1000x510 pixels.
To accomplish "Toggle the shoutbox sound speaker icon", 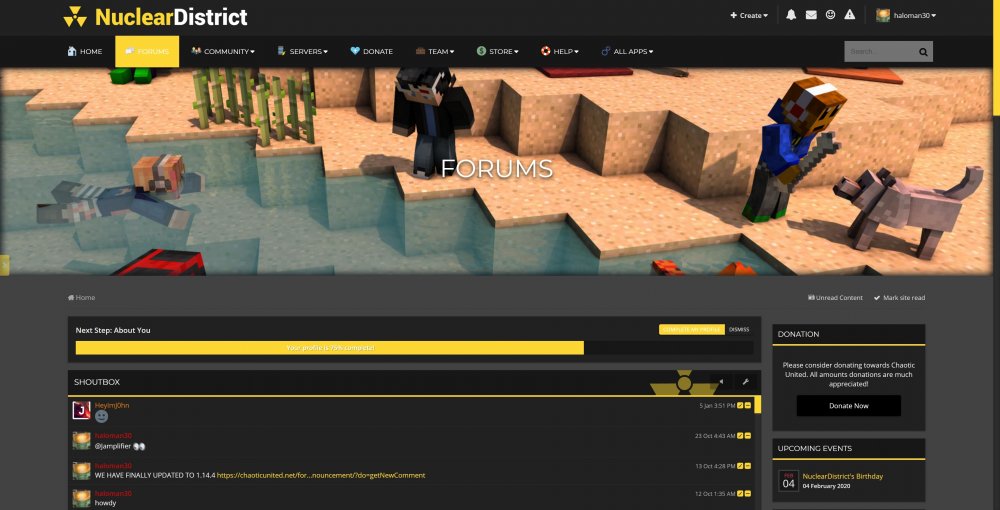I will point(721,382).
